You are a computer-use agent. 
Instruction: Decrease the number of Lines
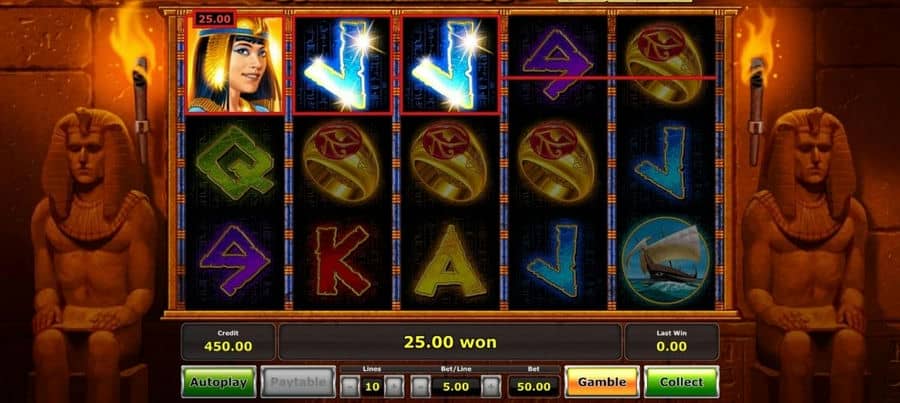click(350, 386)
